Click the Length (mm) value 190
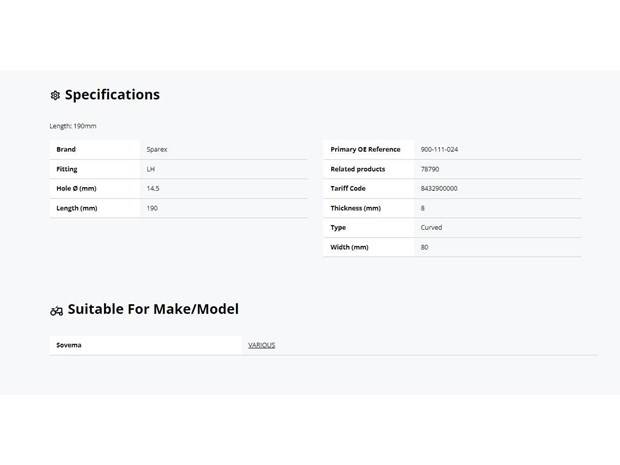620x465 pixels. (152, 208)
